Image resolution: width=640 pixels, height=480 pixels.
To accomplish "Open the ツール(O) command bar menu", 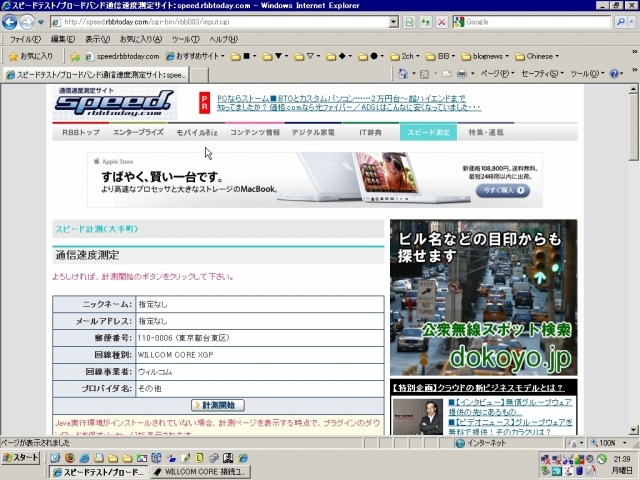I will coord(587,74).
